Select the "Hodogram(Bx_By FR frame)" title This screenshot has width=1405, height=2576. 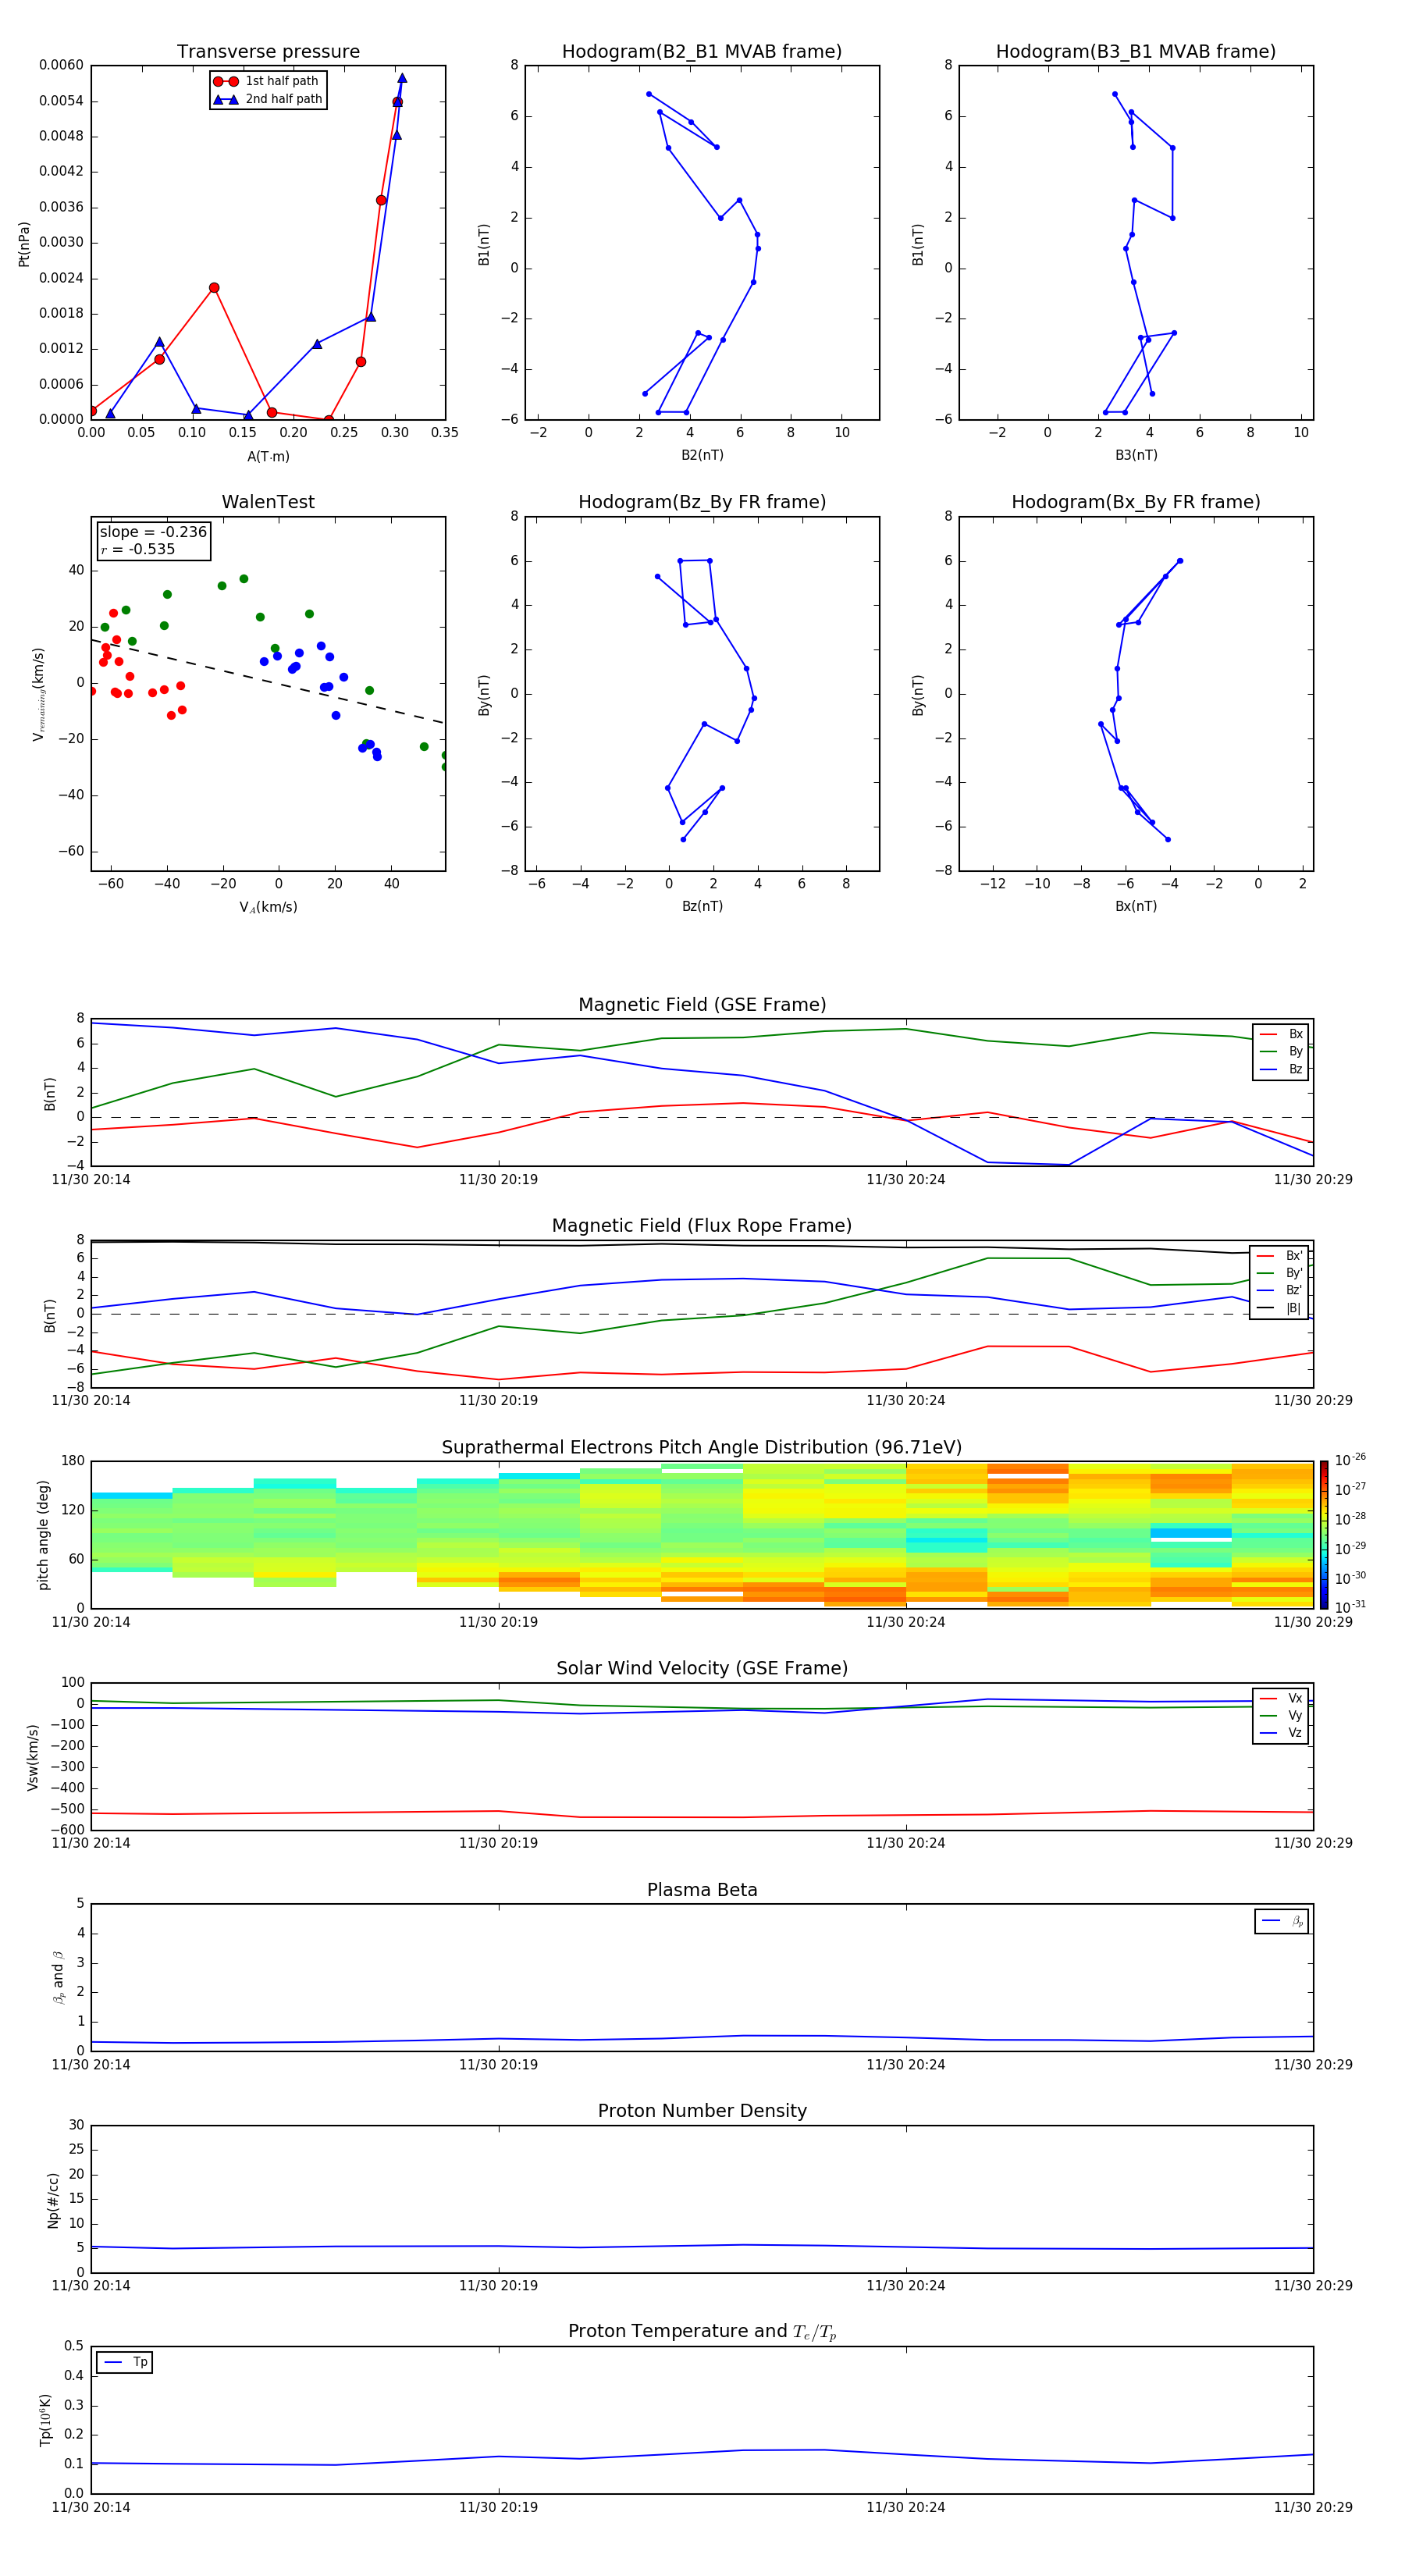point(1136,502)
